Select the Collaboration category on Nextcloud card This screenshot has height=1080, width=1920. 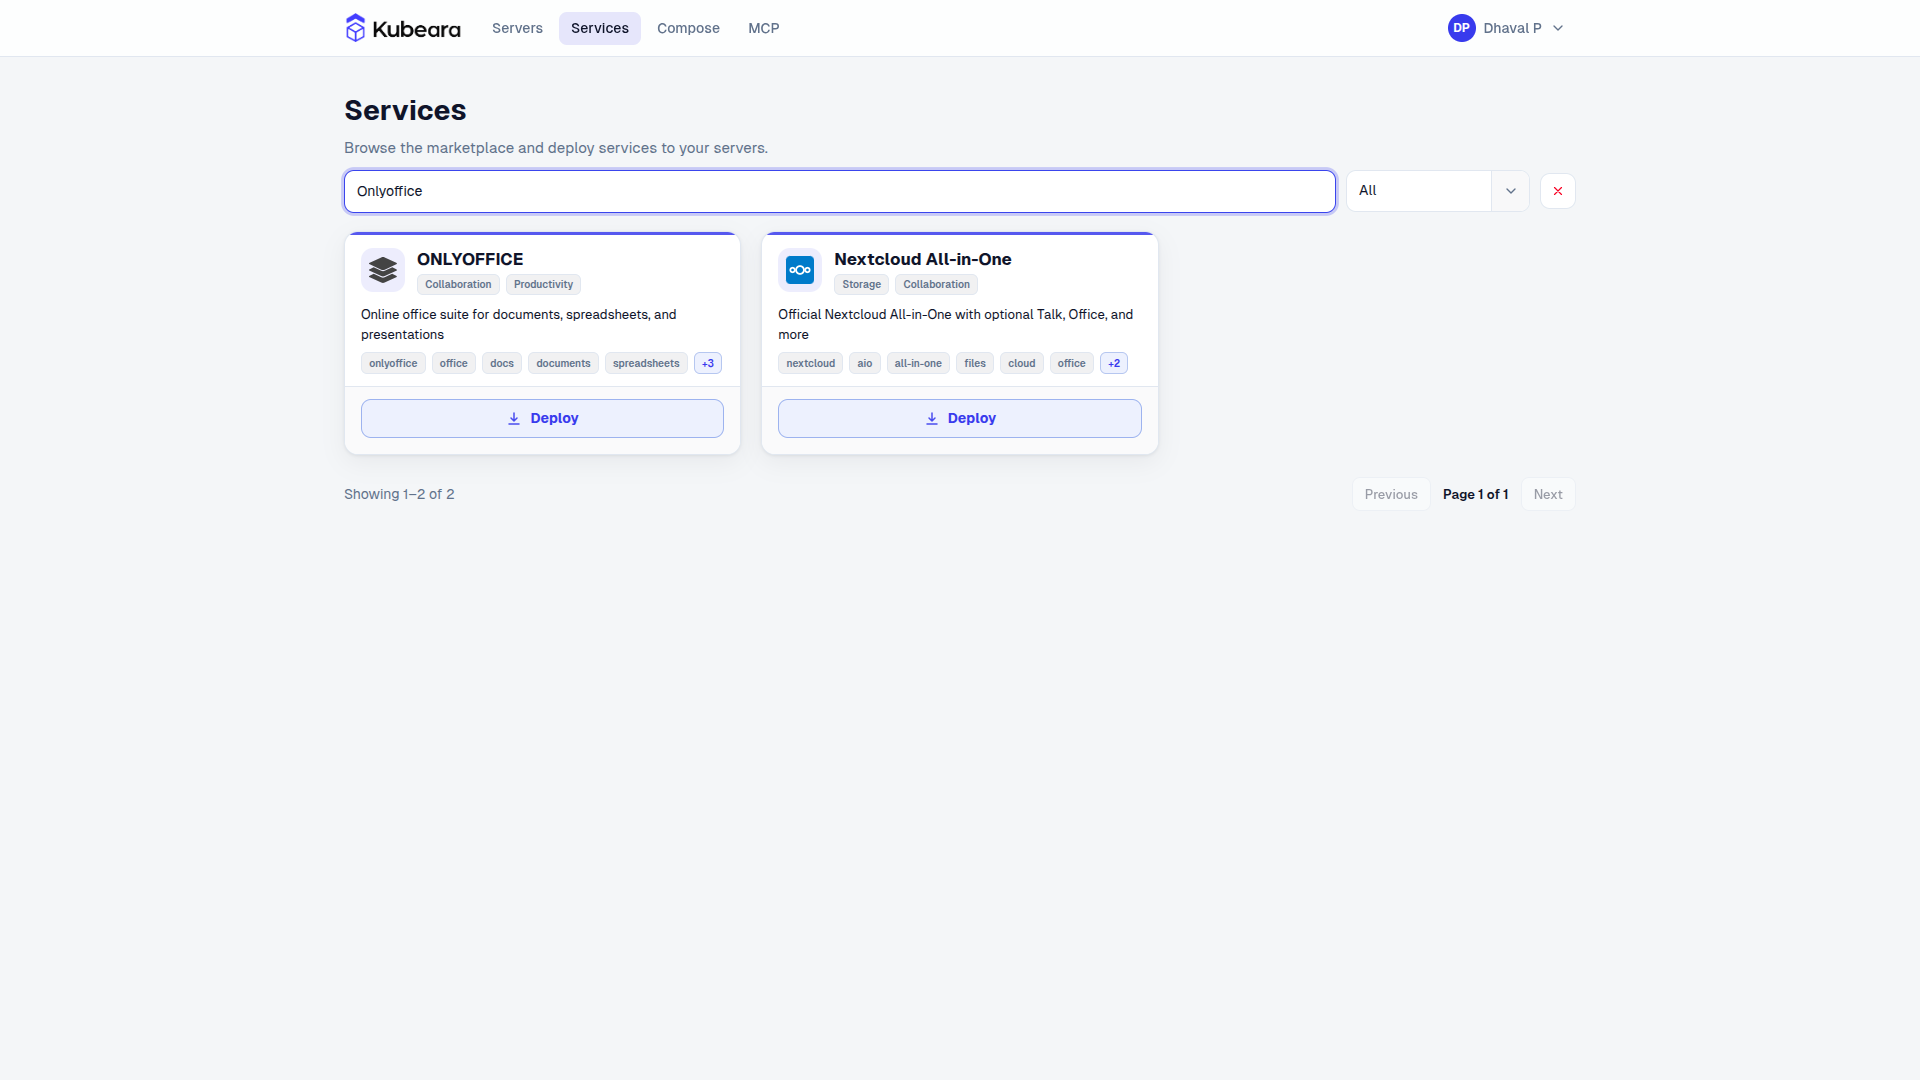936,284
